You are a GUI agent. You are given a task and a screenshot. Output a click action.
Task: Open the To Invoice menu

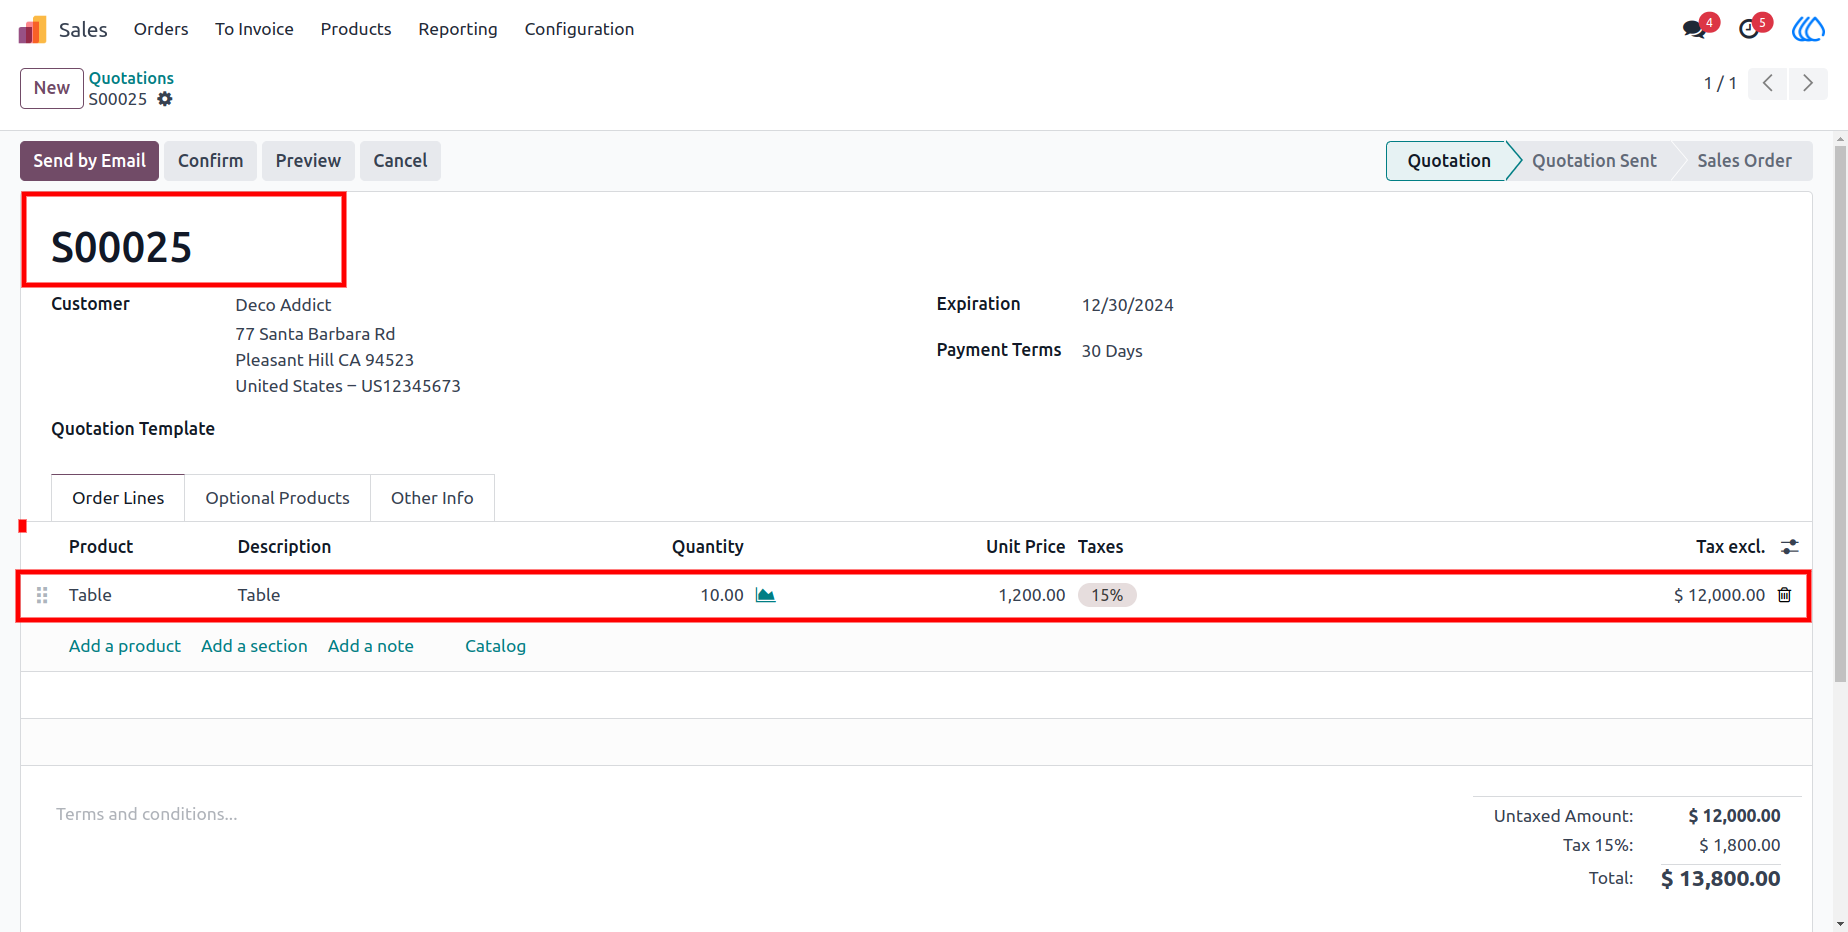click(x=254, y=29)
